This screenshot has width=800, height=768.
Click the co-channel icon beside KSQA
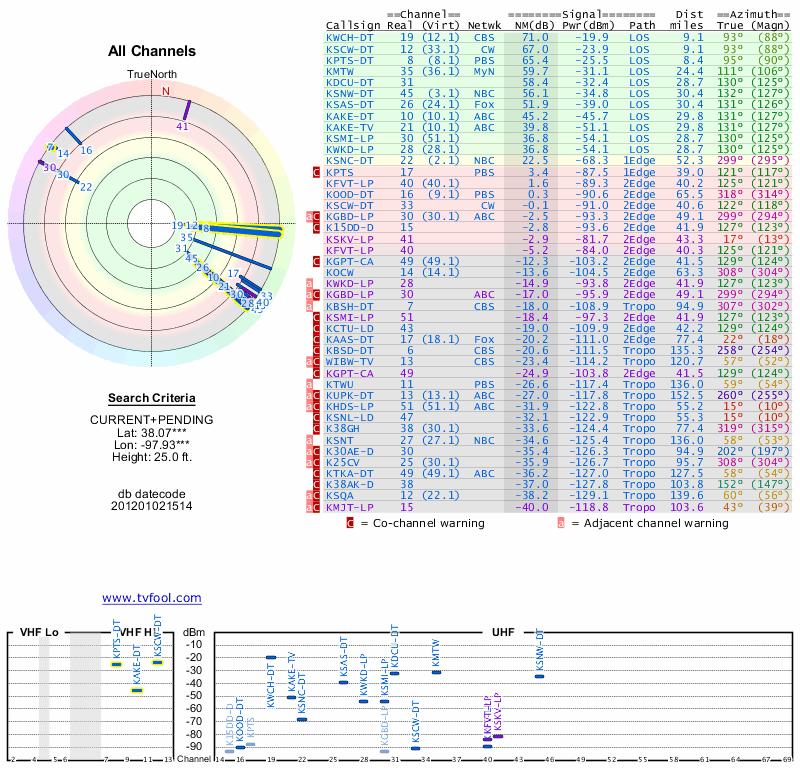click(316, 496)
